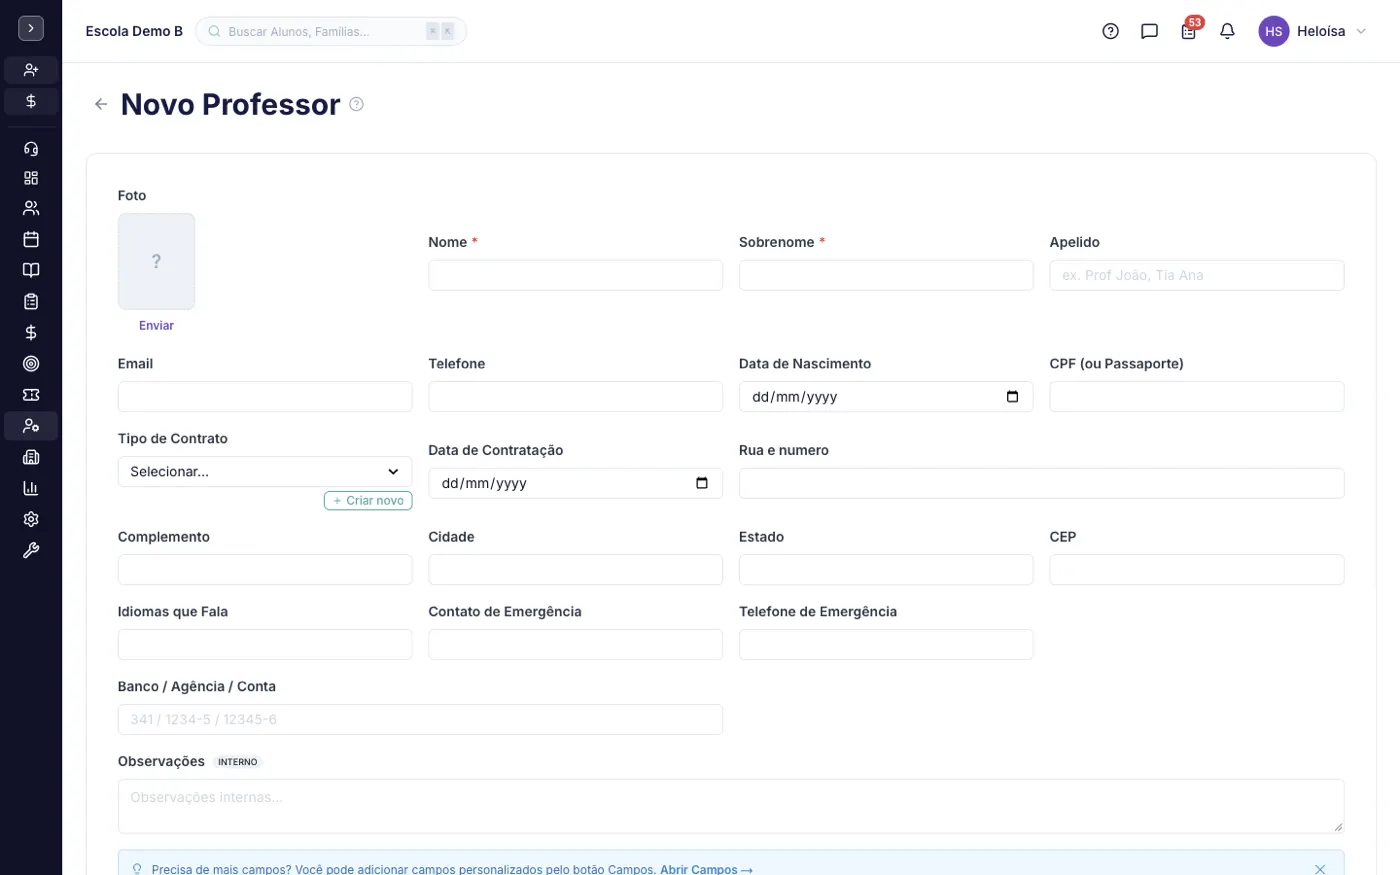Image resolution: width=1400 pixels, height=875 pixels.
Task: Open the target goals icon in the sidebar
Action: click(x=31, y=364)
